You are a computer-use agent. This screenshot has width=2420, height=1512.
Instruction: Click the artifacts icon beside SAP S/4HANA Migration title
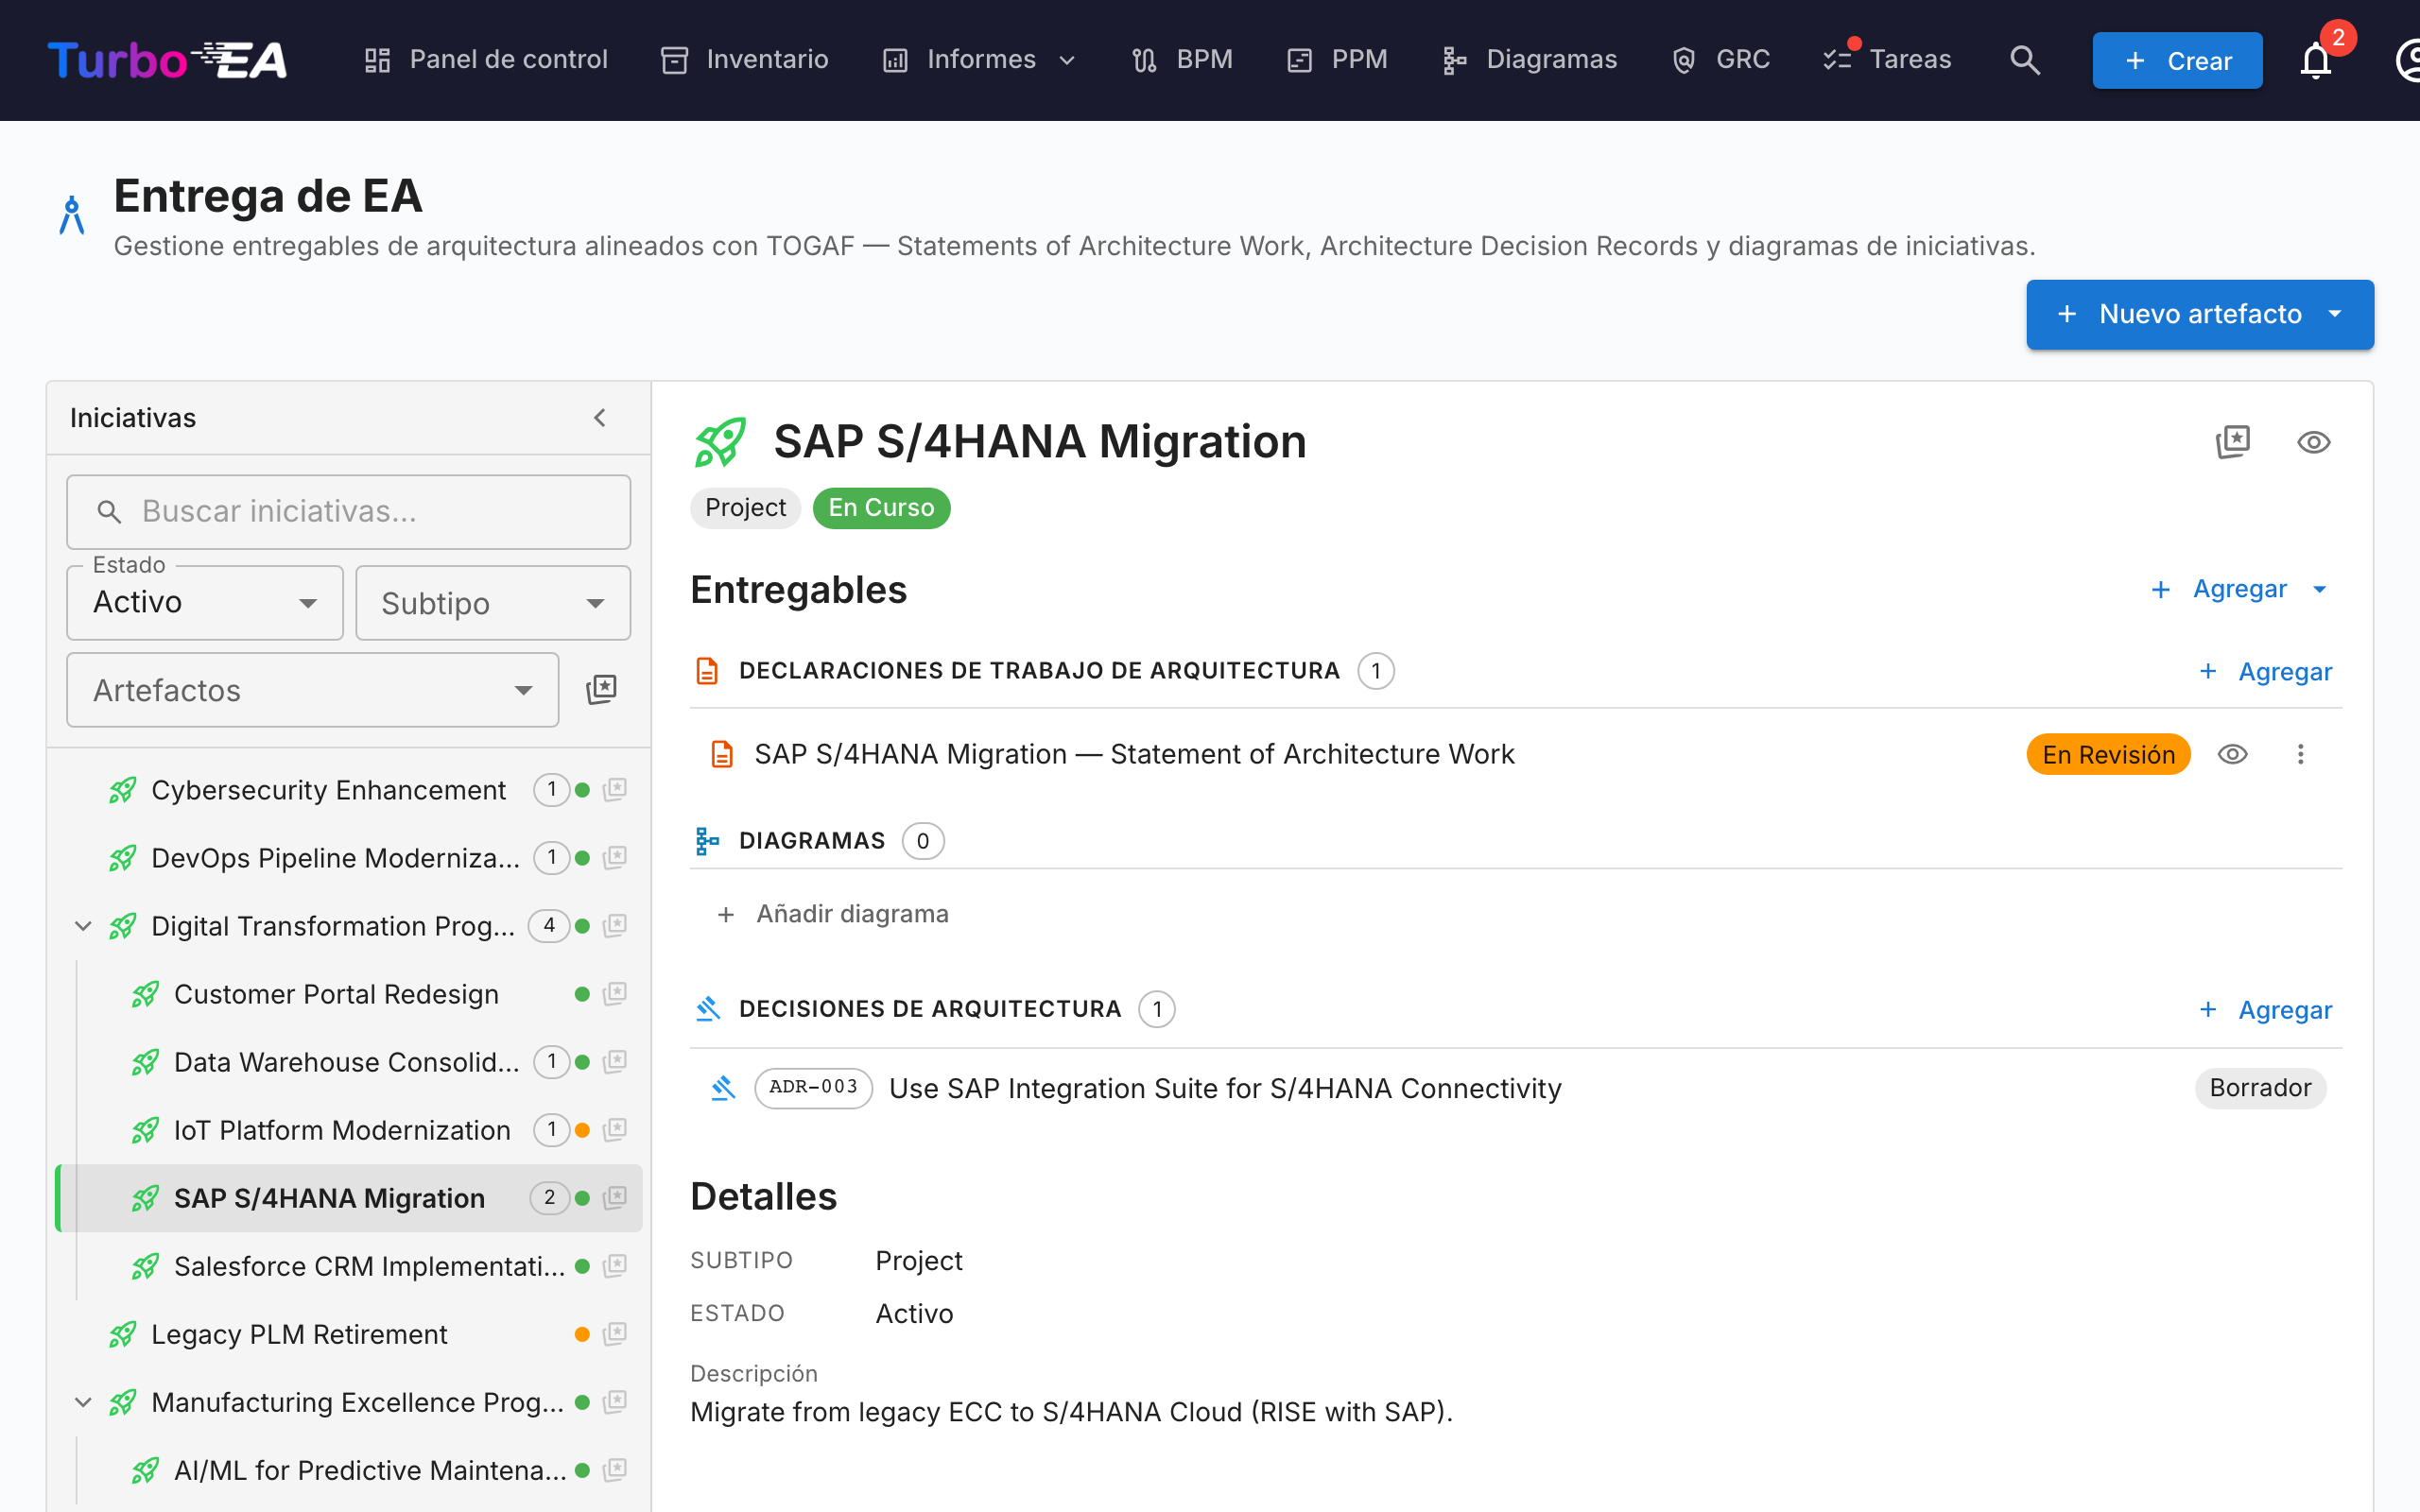point(2233,442)
